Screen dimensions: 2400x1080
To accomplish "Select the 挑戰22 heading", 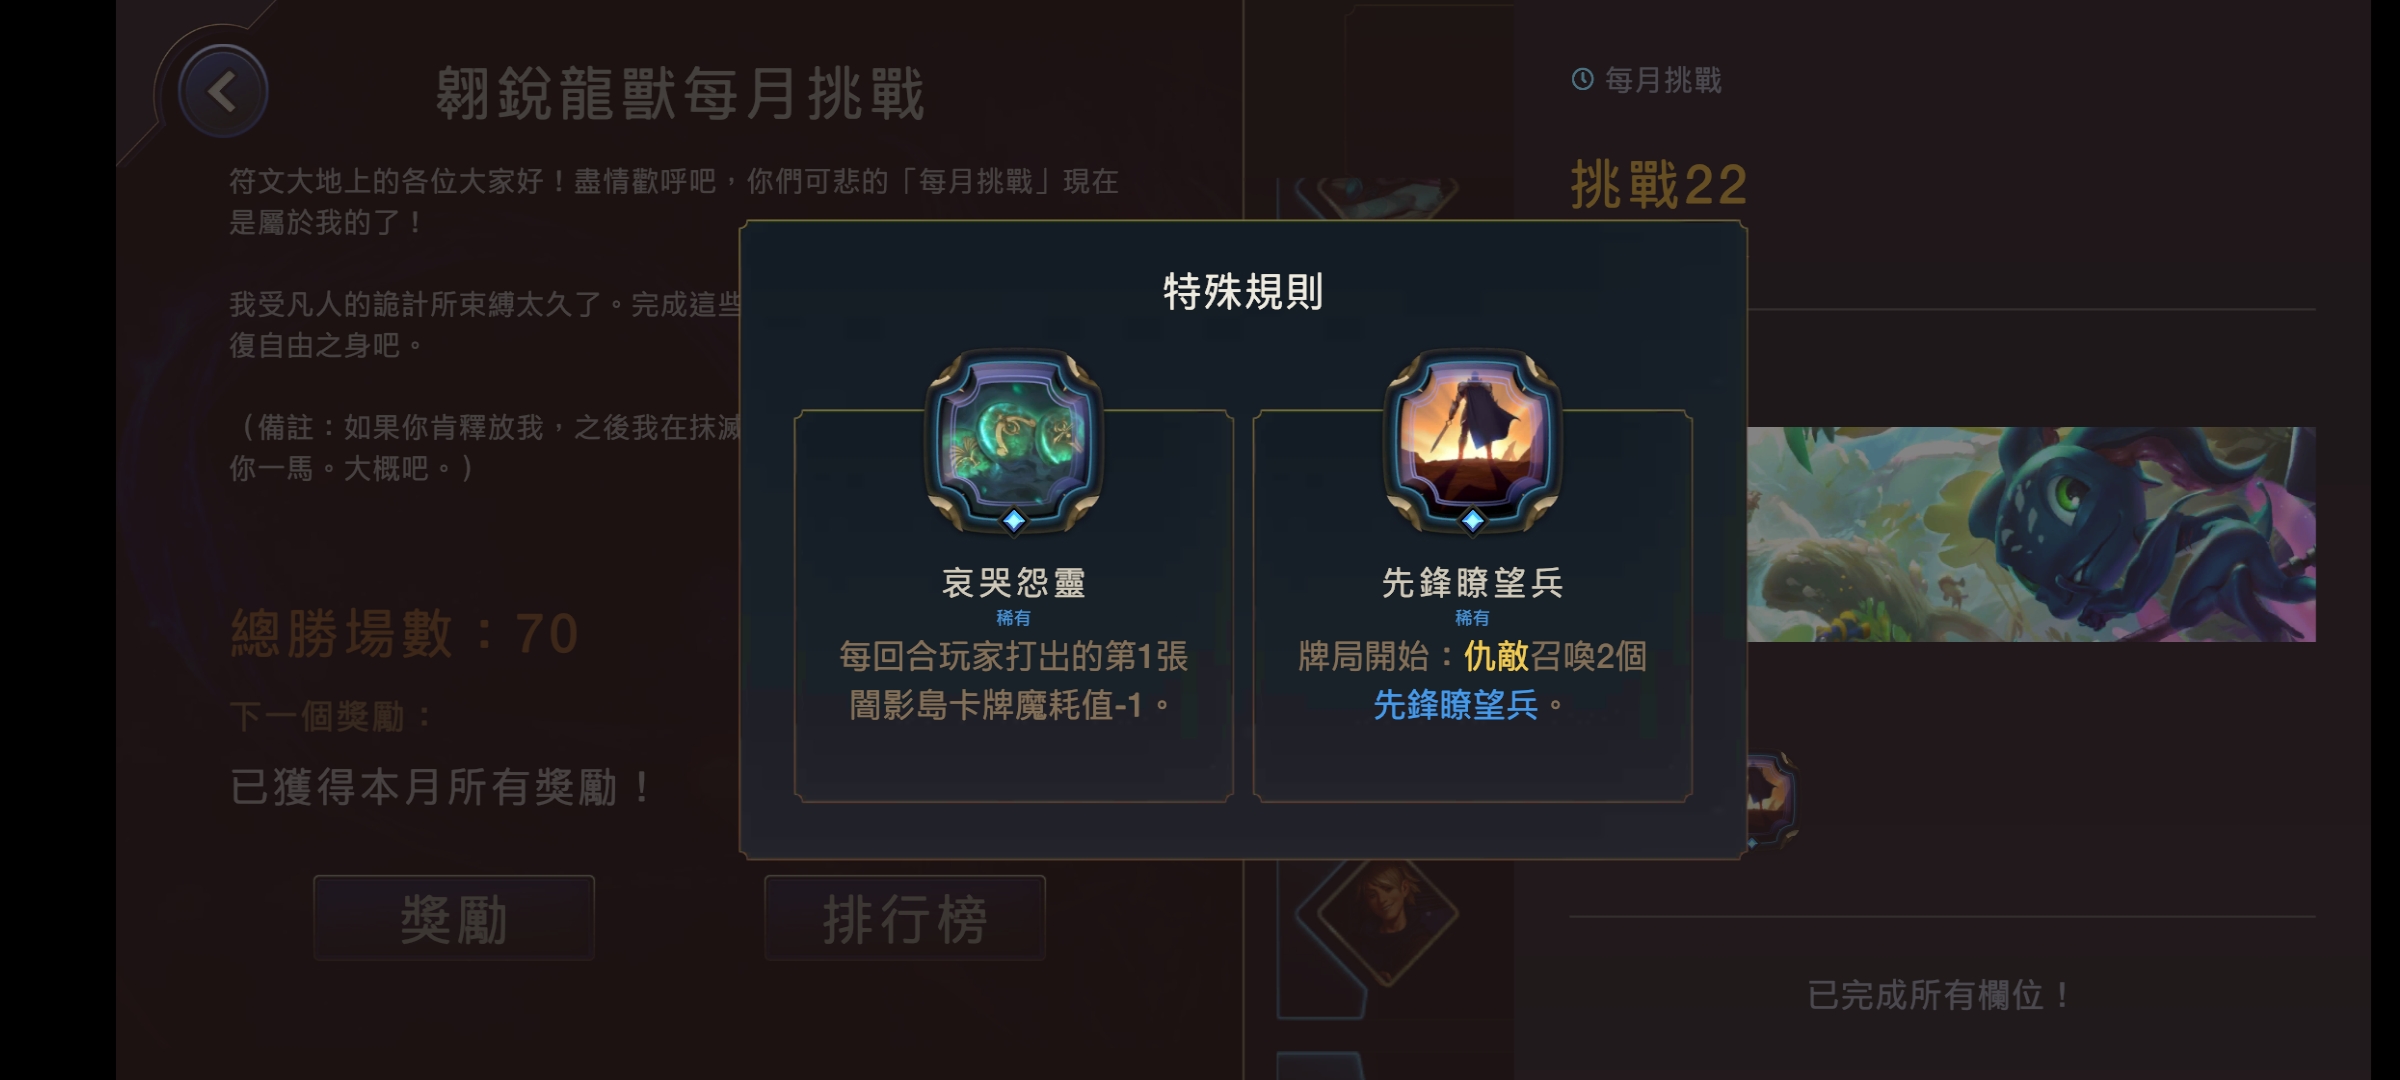I will [1659, 185].
